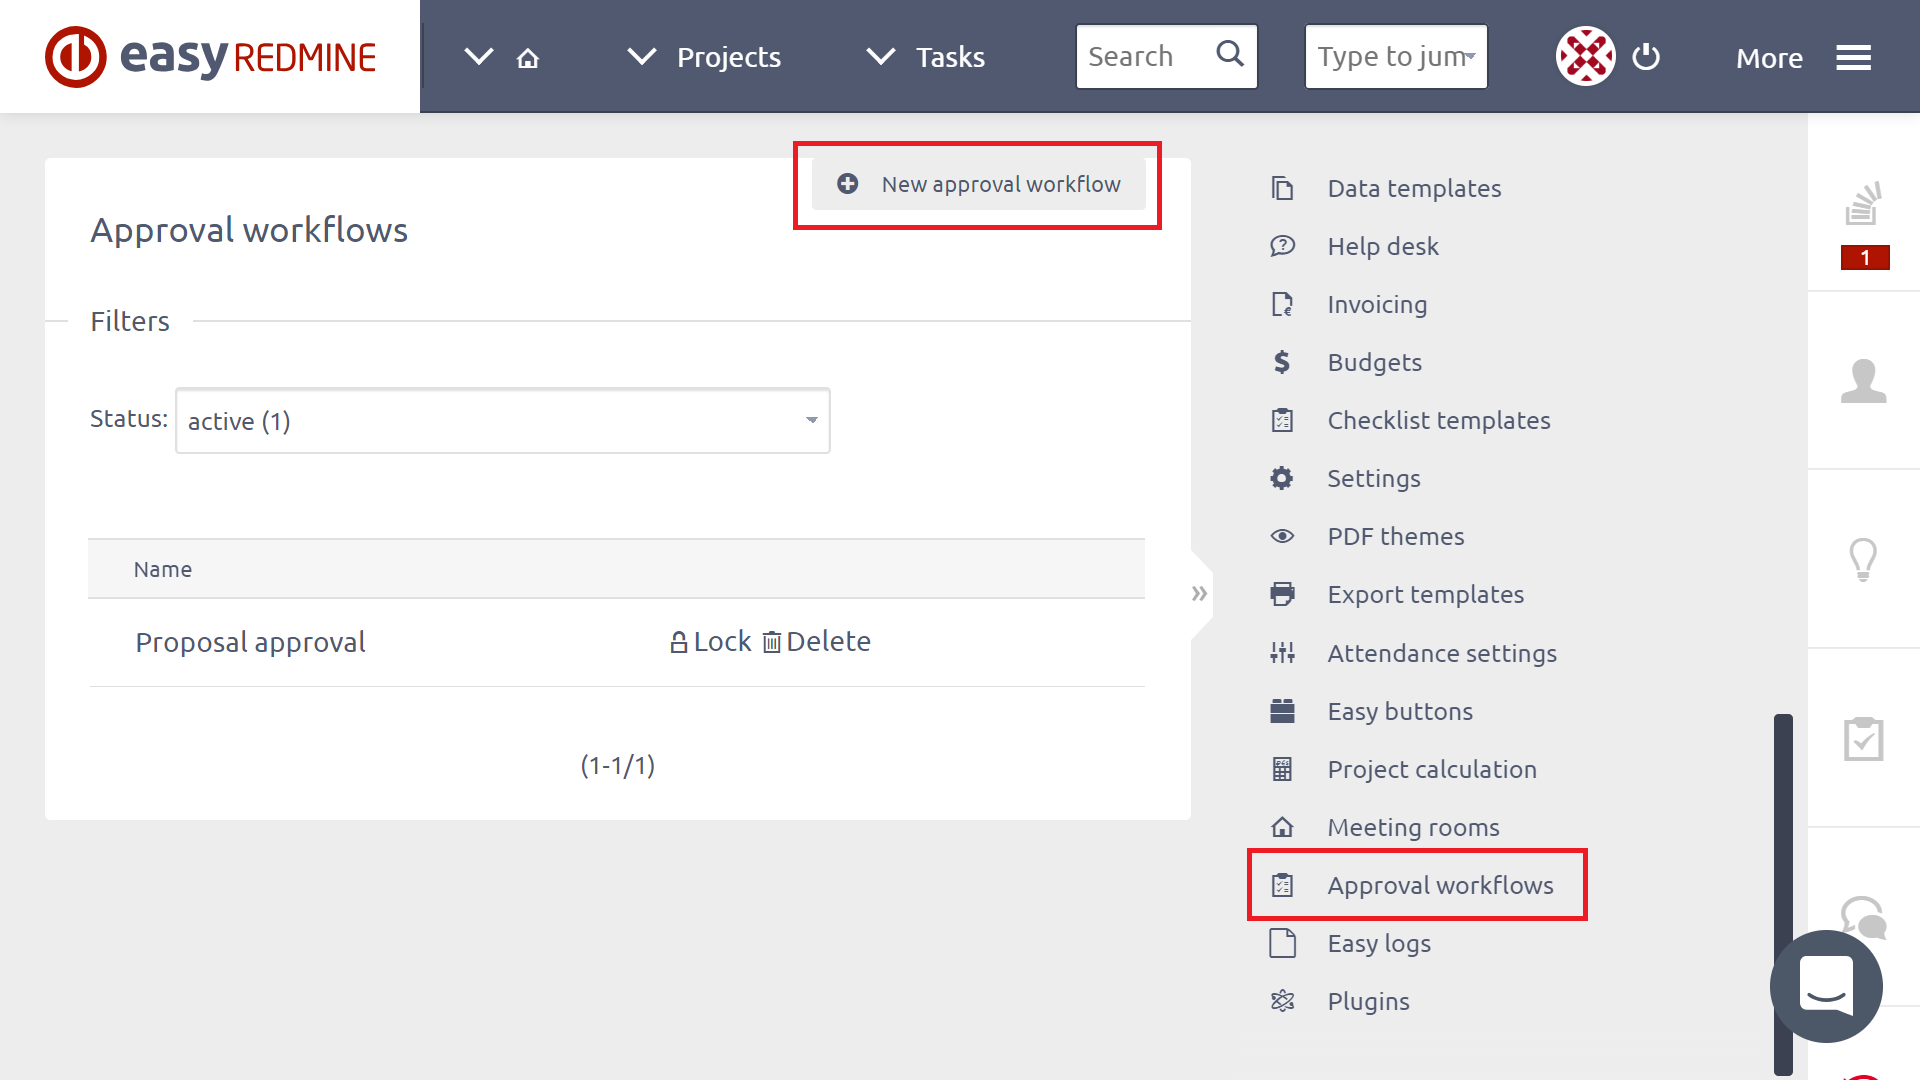Screen dimensions: 1920x1080
Task: Open the Type to jump project selector
Action: coord(1396,57)
